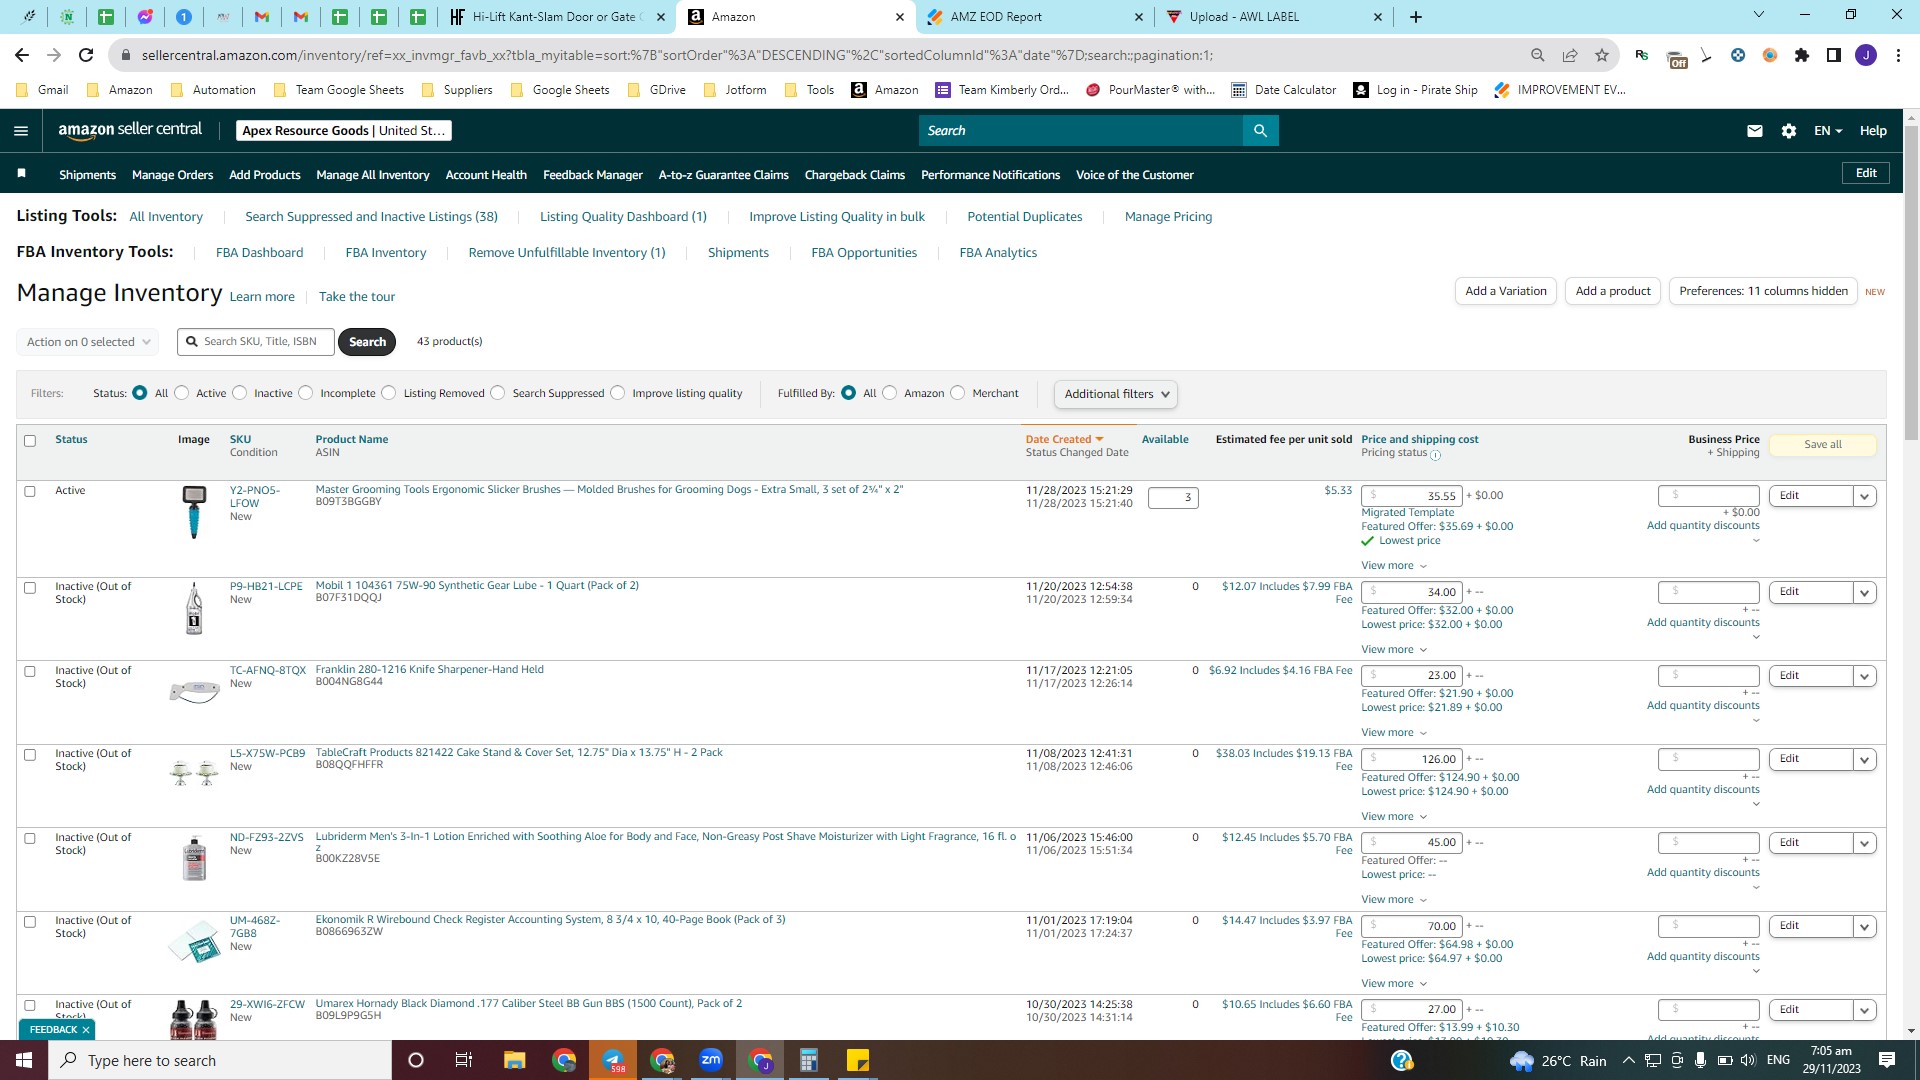This screenshot has width=1920, height=1080.
Task: Open Edit dropdown arrow for Mobil 1 row
Action: (x=1864, y=593)
